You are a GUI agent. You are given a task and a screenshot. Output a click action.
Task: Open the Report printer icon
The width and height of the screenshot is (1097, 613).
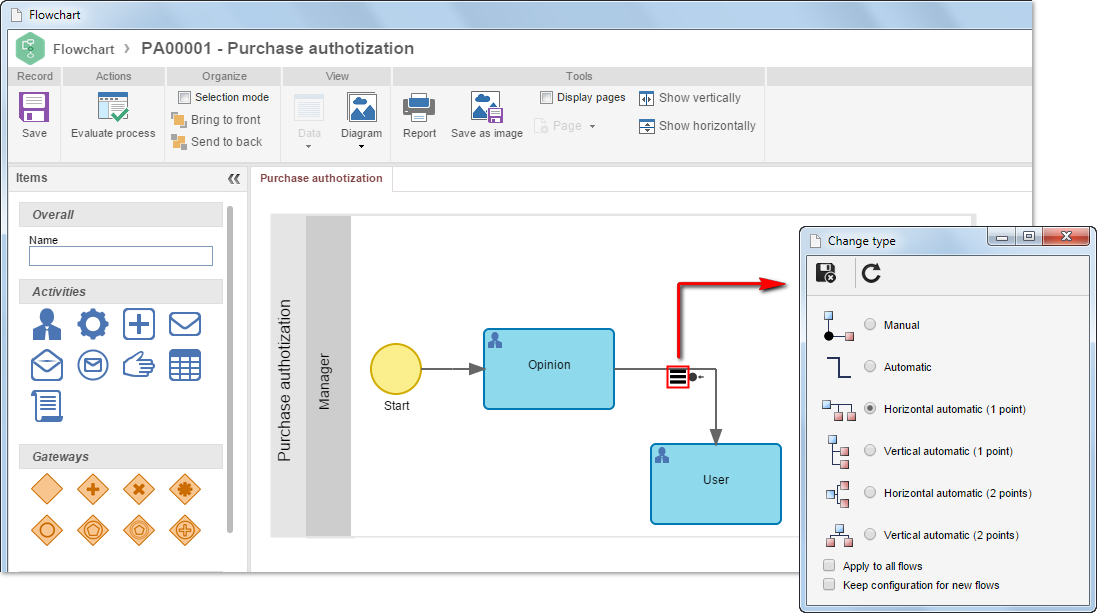419,108
